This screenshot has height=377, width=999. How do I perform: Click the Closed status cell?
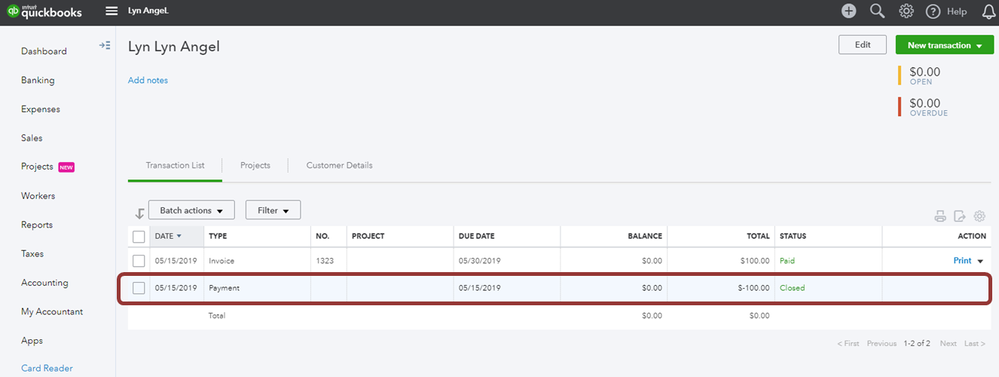(793, 288)
